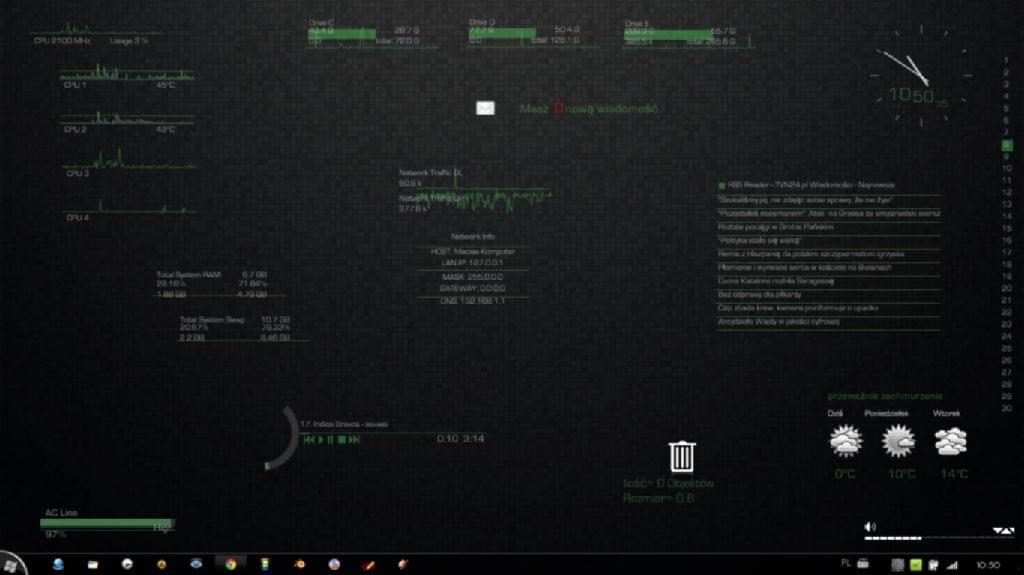
Task: Open the recycle bin trash icon
Action: (682, 456)
